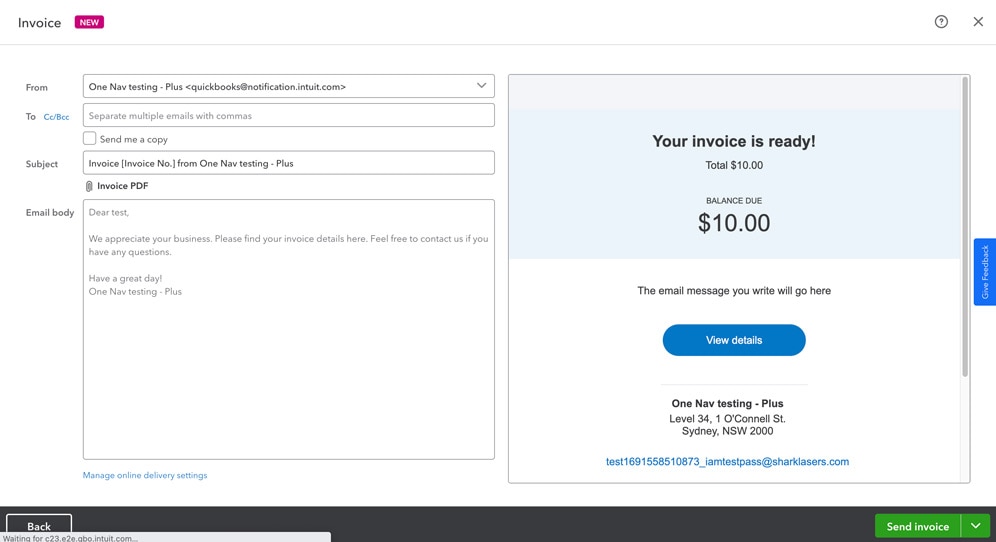Click the NEW badge next to Invoice
The image size is (996, 542).
point(89,22)
